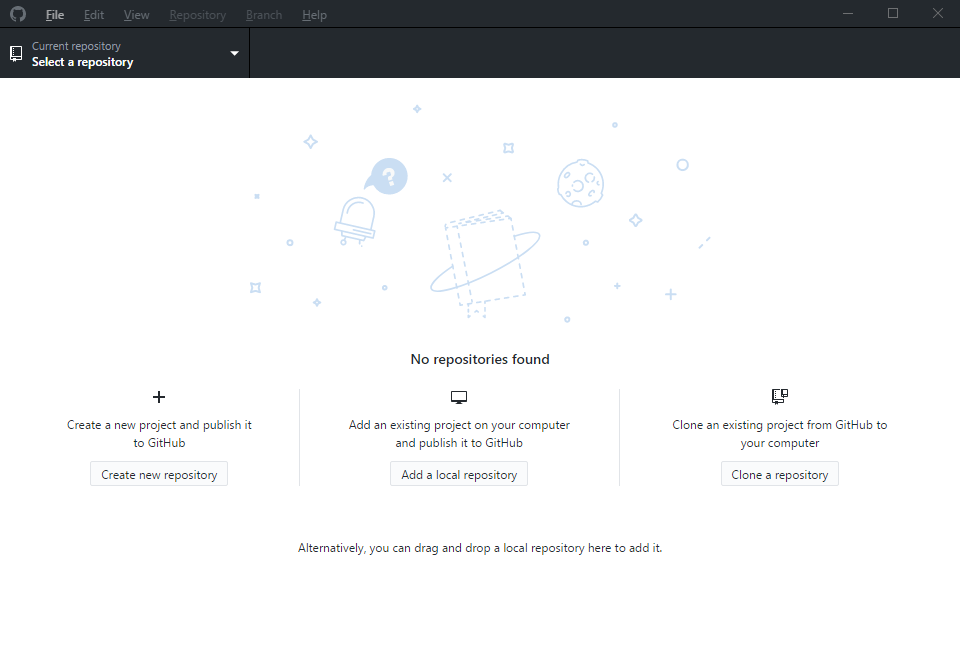Click the drag and drop hint text

point(480,547)
